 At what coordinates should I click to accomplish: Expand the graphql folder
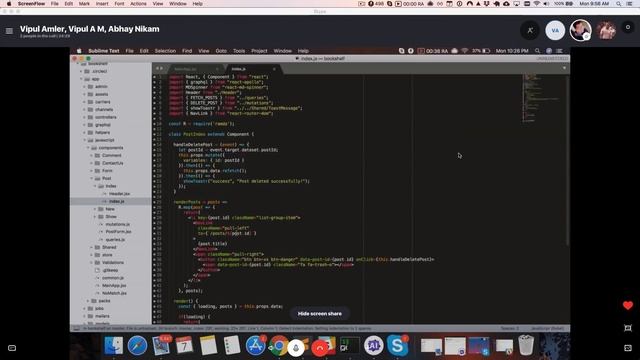click(85, 125)
